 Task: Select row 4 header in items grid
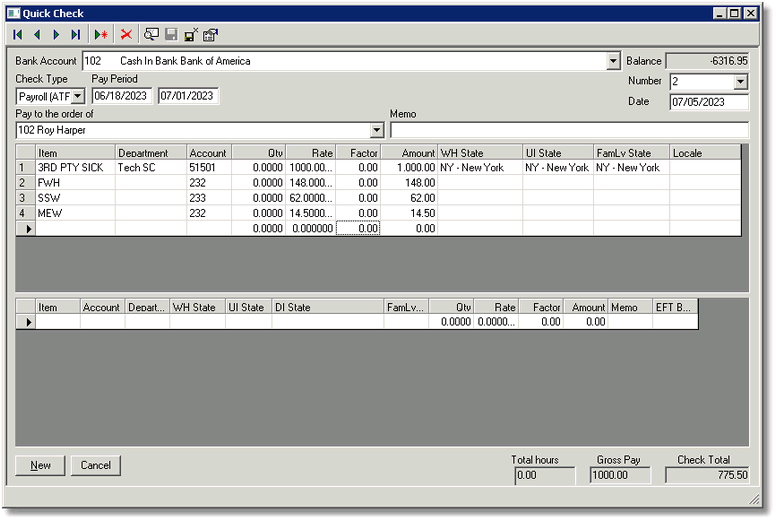tap(26, 214)
